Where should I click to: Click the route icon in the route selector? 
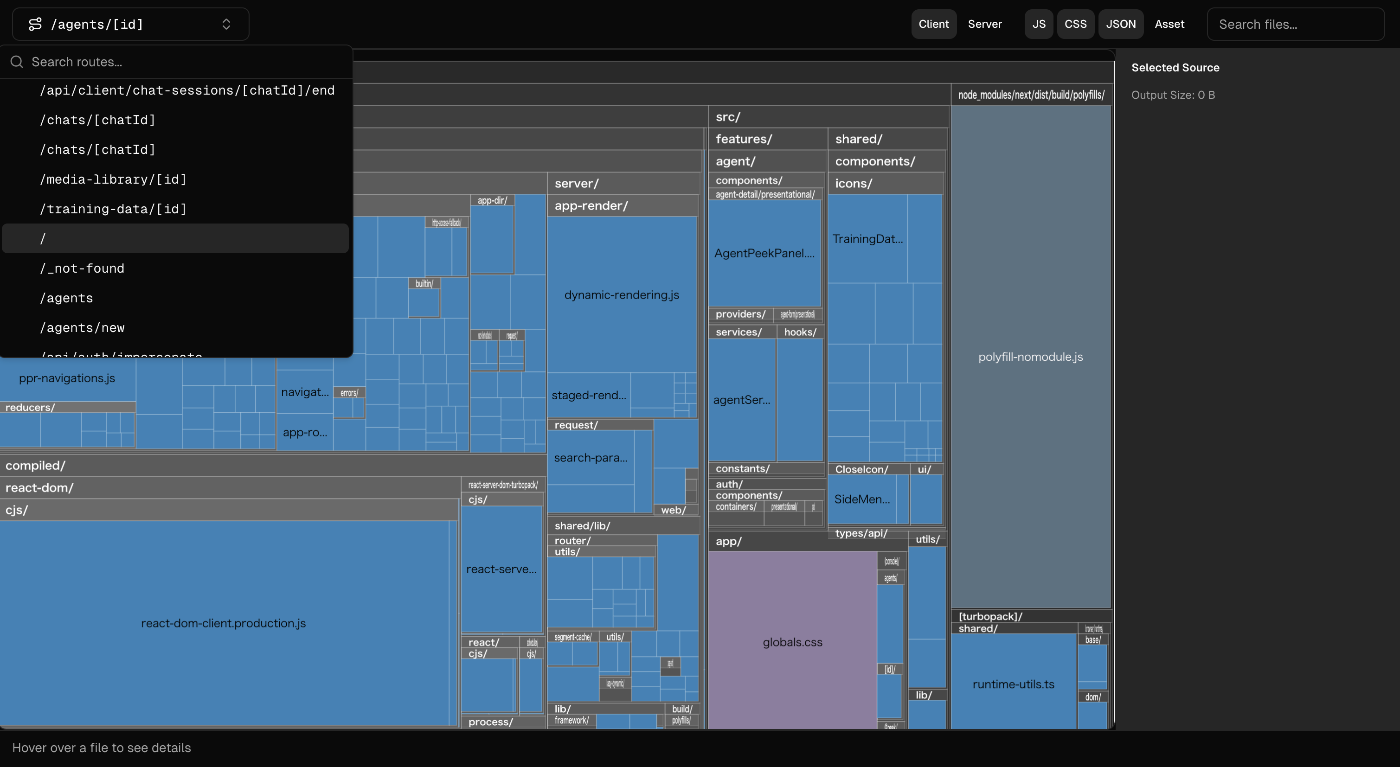(x=35, y=24)
